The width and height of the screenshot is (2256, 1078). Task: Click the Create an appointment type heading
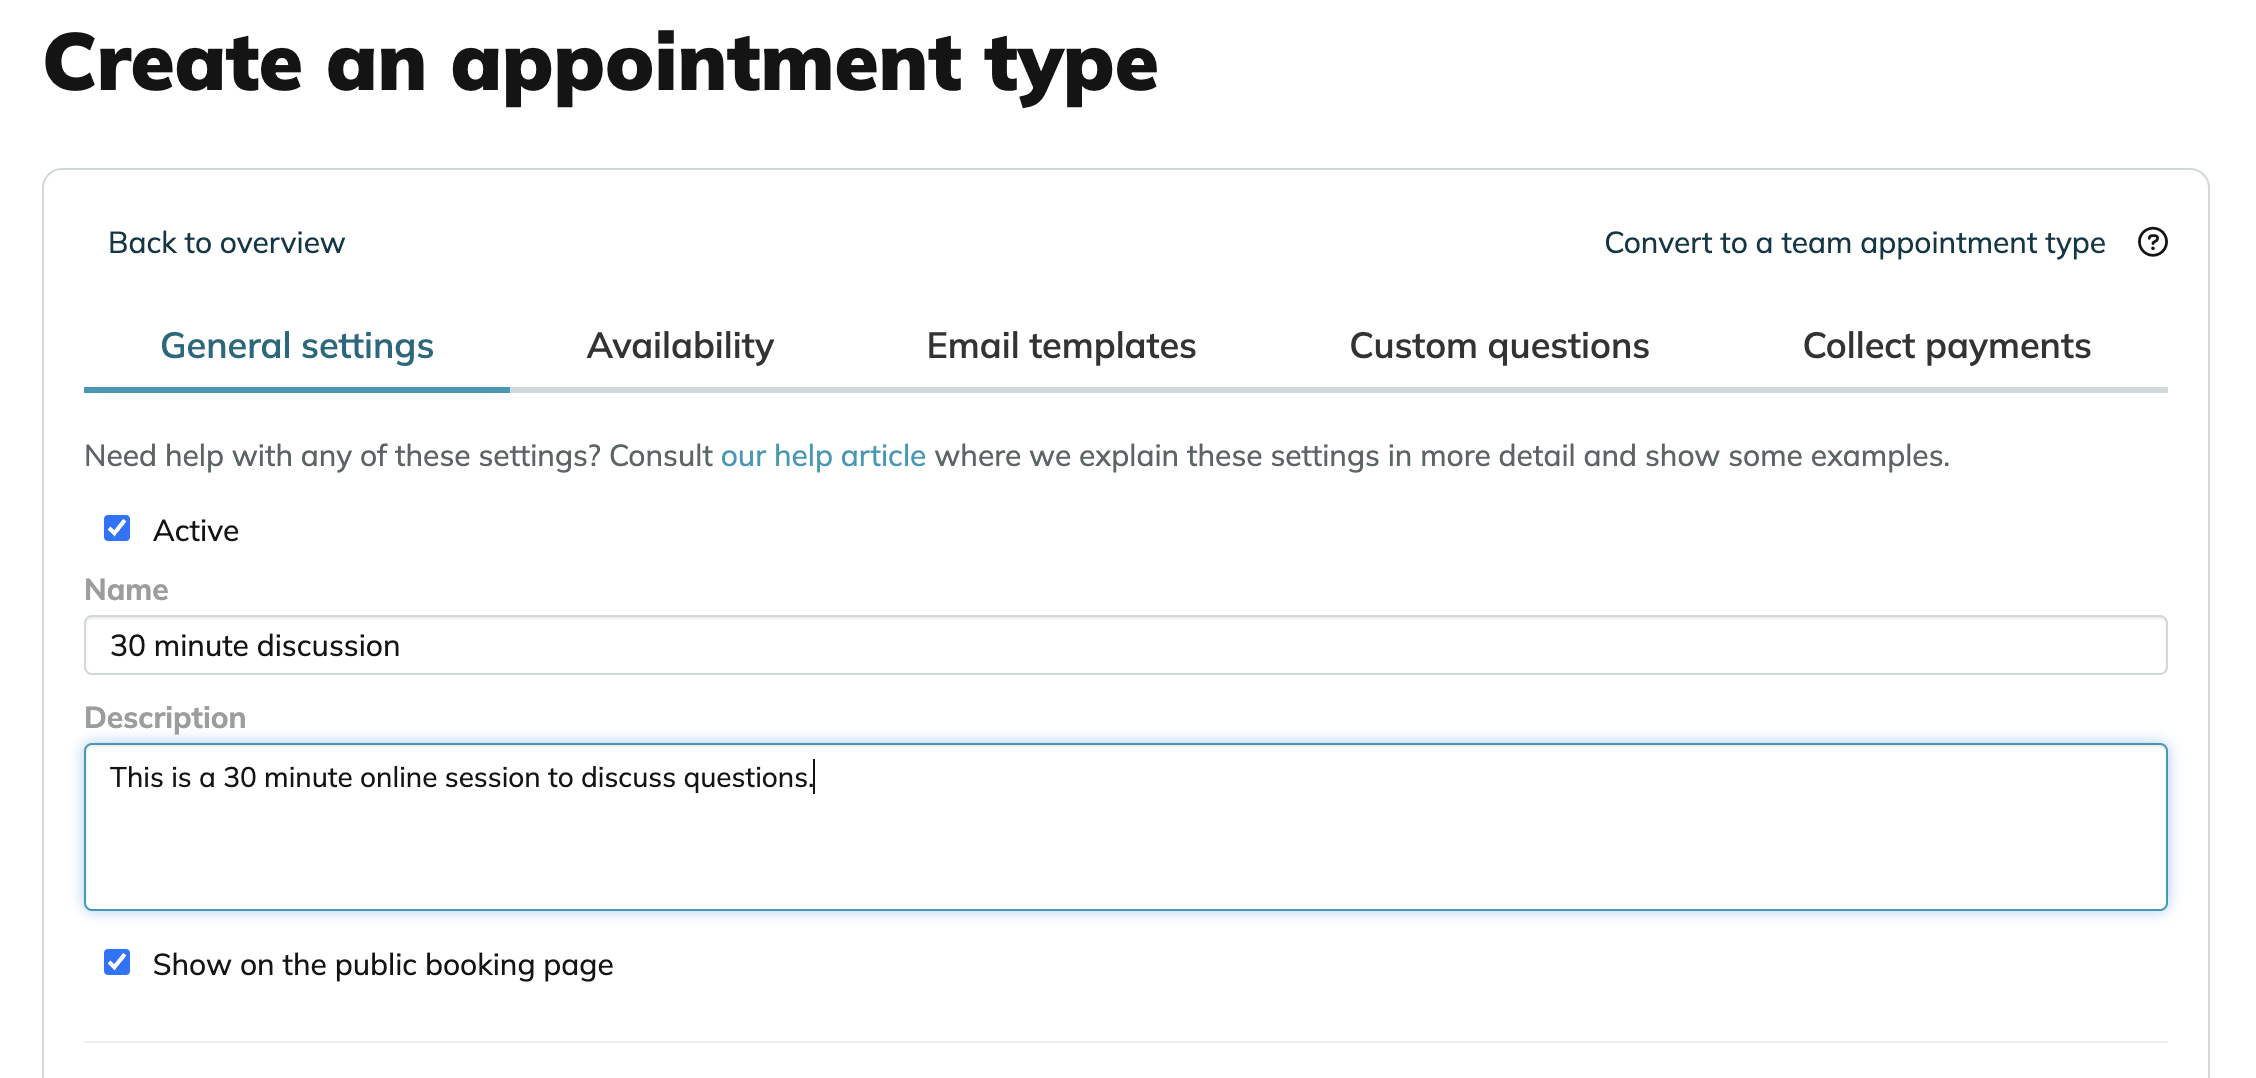click(600, 66)
